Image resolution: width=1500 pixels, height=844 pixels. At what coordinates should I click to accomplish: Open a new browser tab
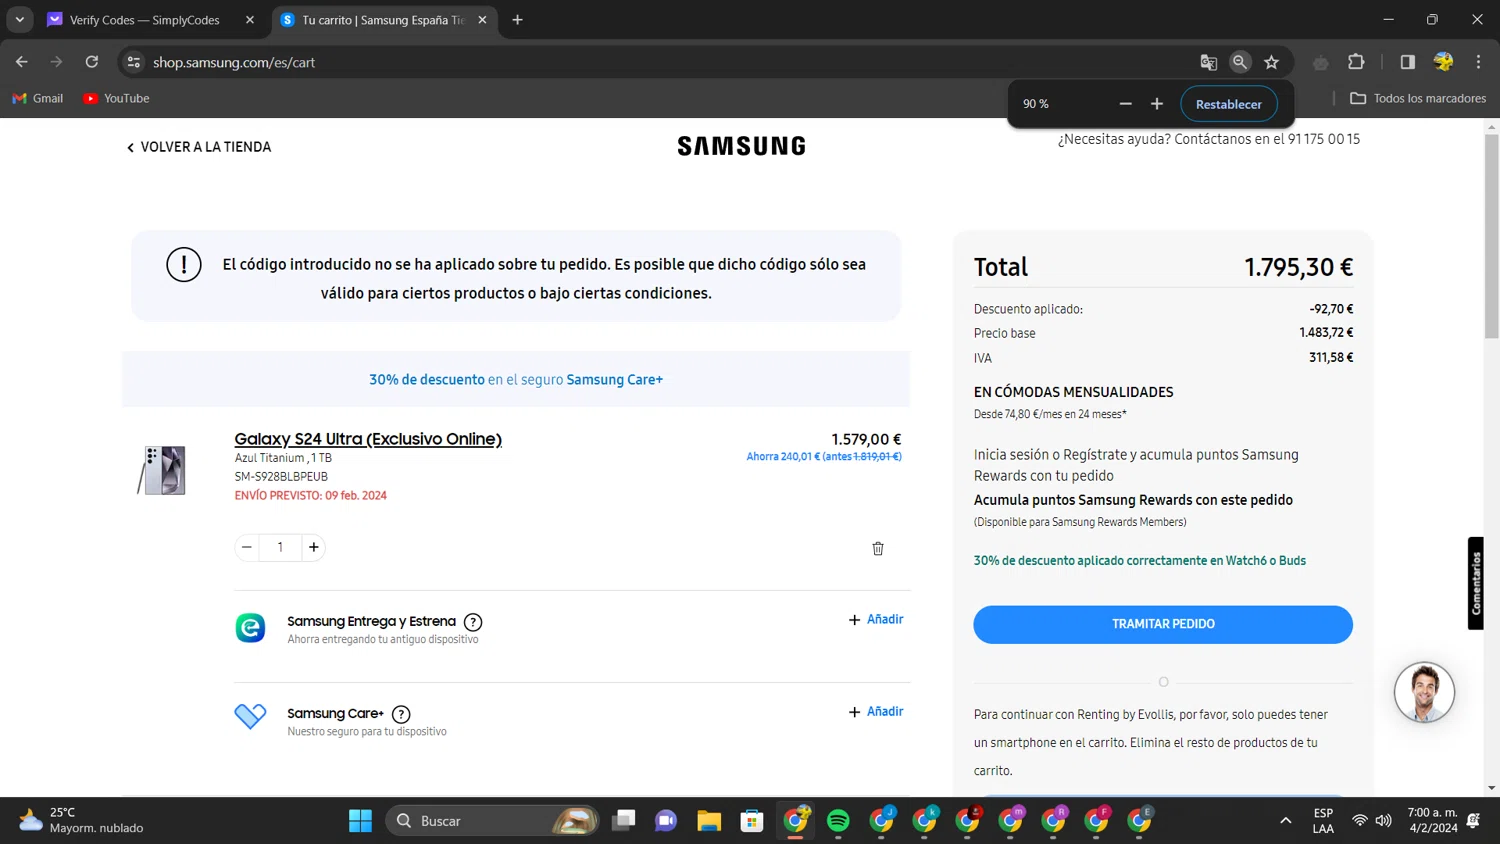(x=517, y=20)
